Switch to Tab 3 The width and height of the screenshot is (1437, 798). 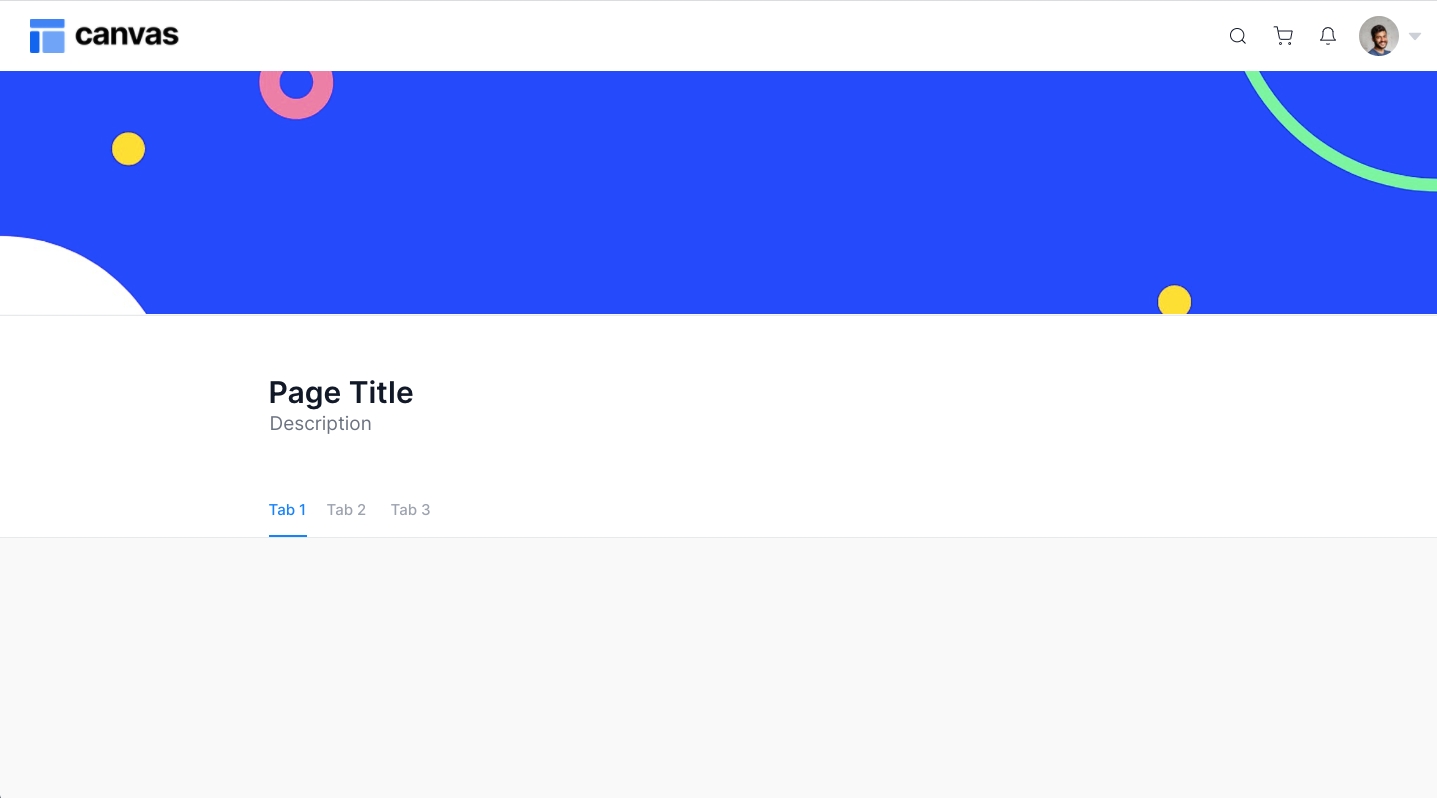[x=410, y=510]
